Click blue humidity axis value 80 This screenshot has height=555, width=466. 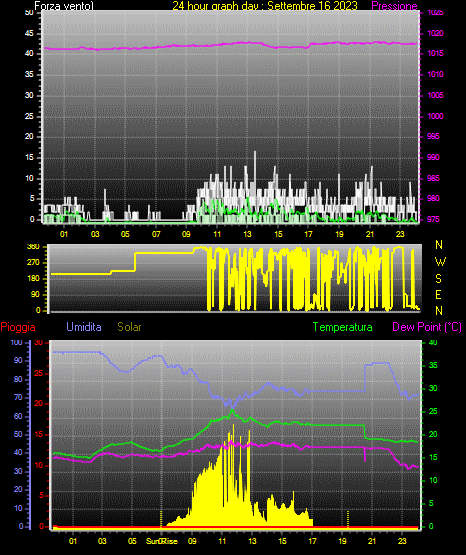click(x=18, y=379)
